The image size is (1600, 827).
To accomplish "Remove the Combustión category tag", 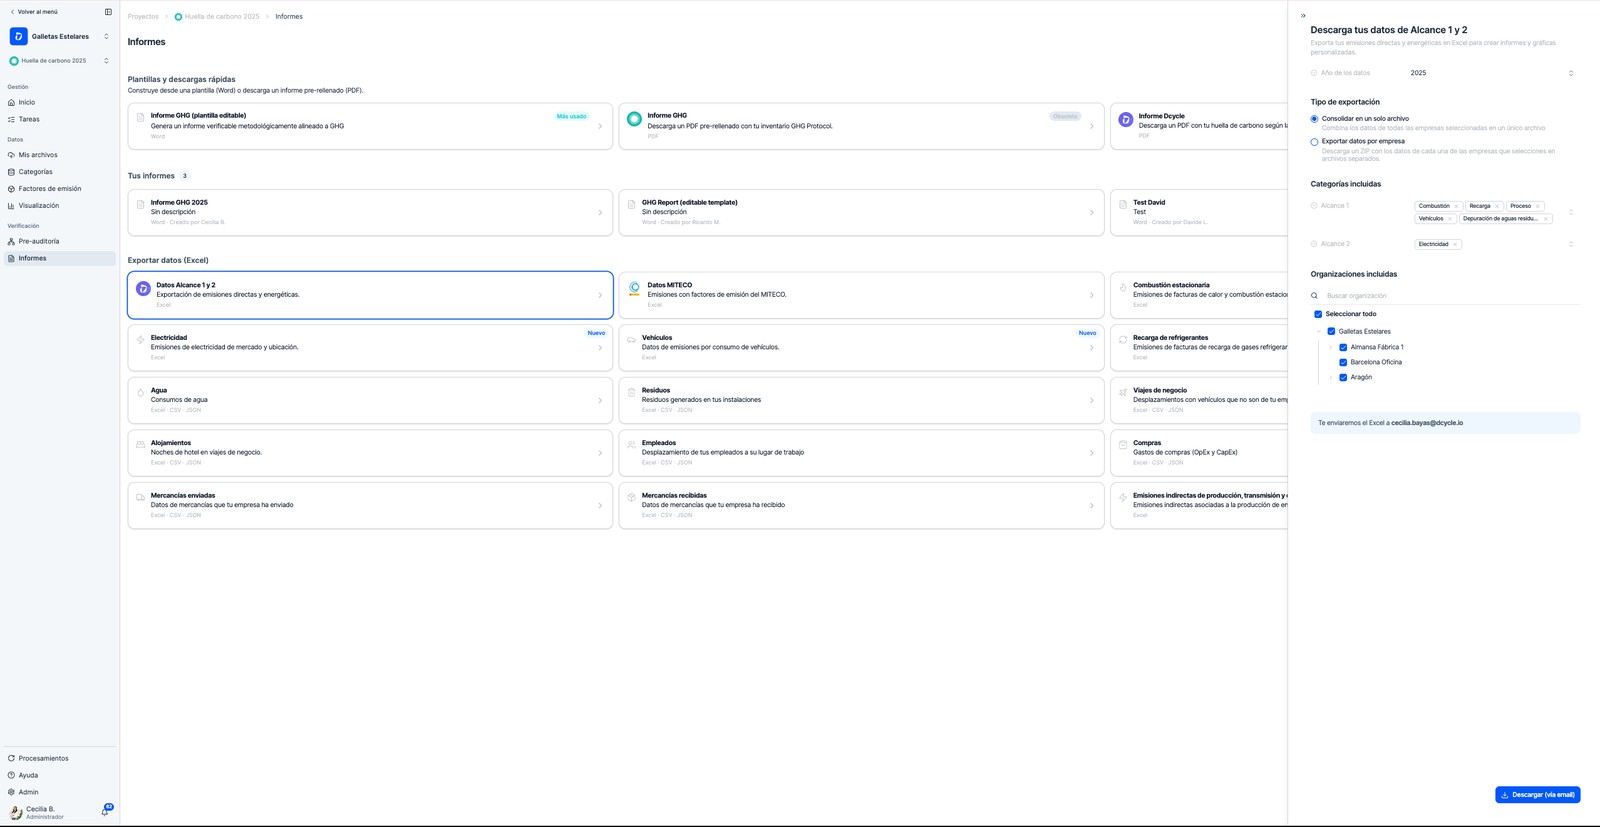I will (1456, 206).
